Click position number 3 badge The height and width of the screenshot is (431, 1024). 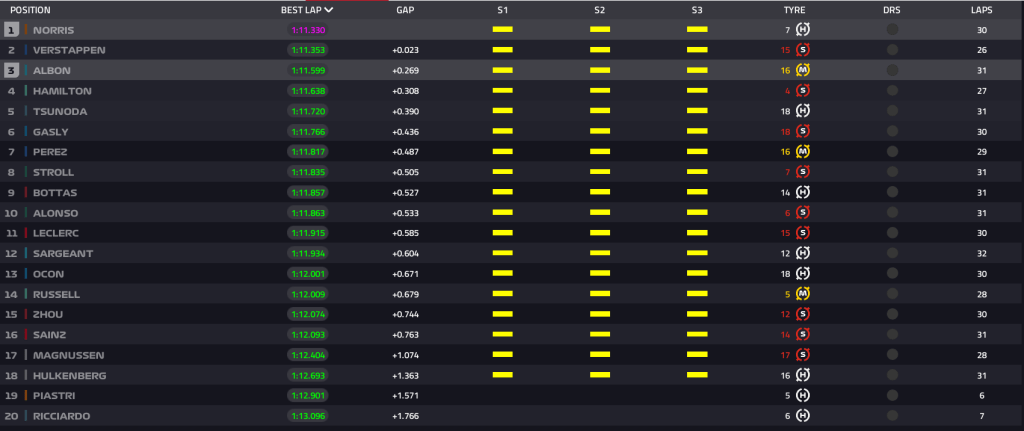pos(11,71)
